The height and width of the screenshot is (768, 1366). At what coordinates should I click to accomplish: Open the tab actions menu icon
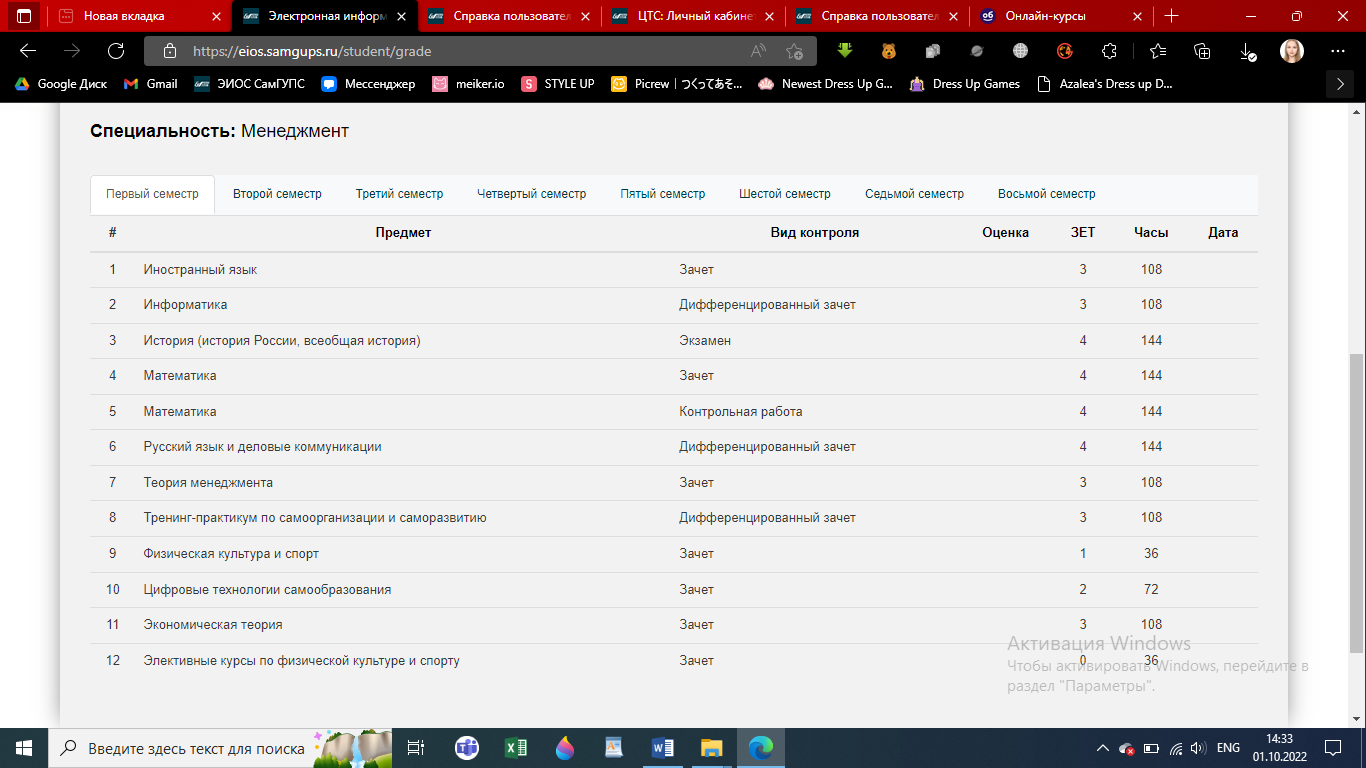[x=23, y=16]
